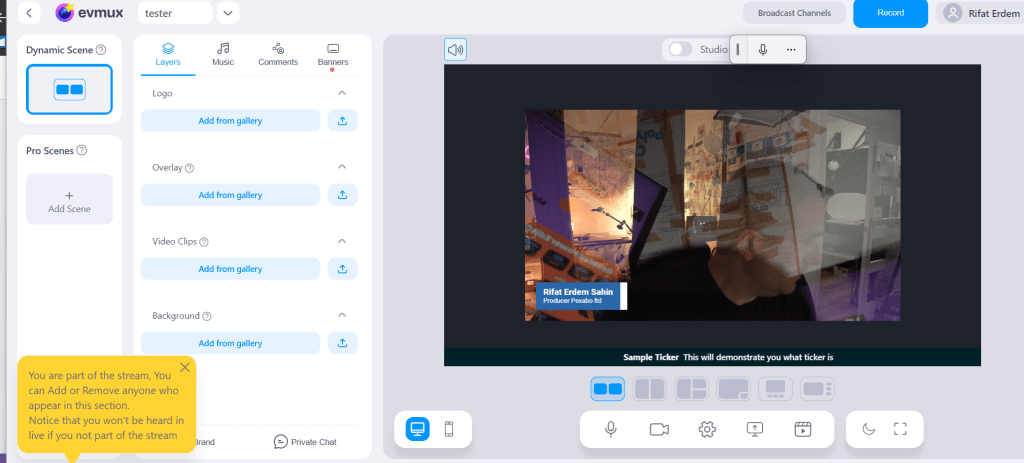Screen dimensions: 1024x463
Task: Click the Rifat Erdem Sahin name banner
Action: (581, 296)
